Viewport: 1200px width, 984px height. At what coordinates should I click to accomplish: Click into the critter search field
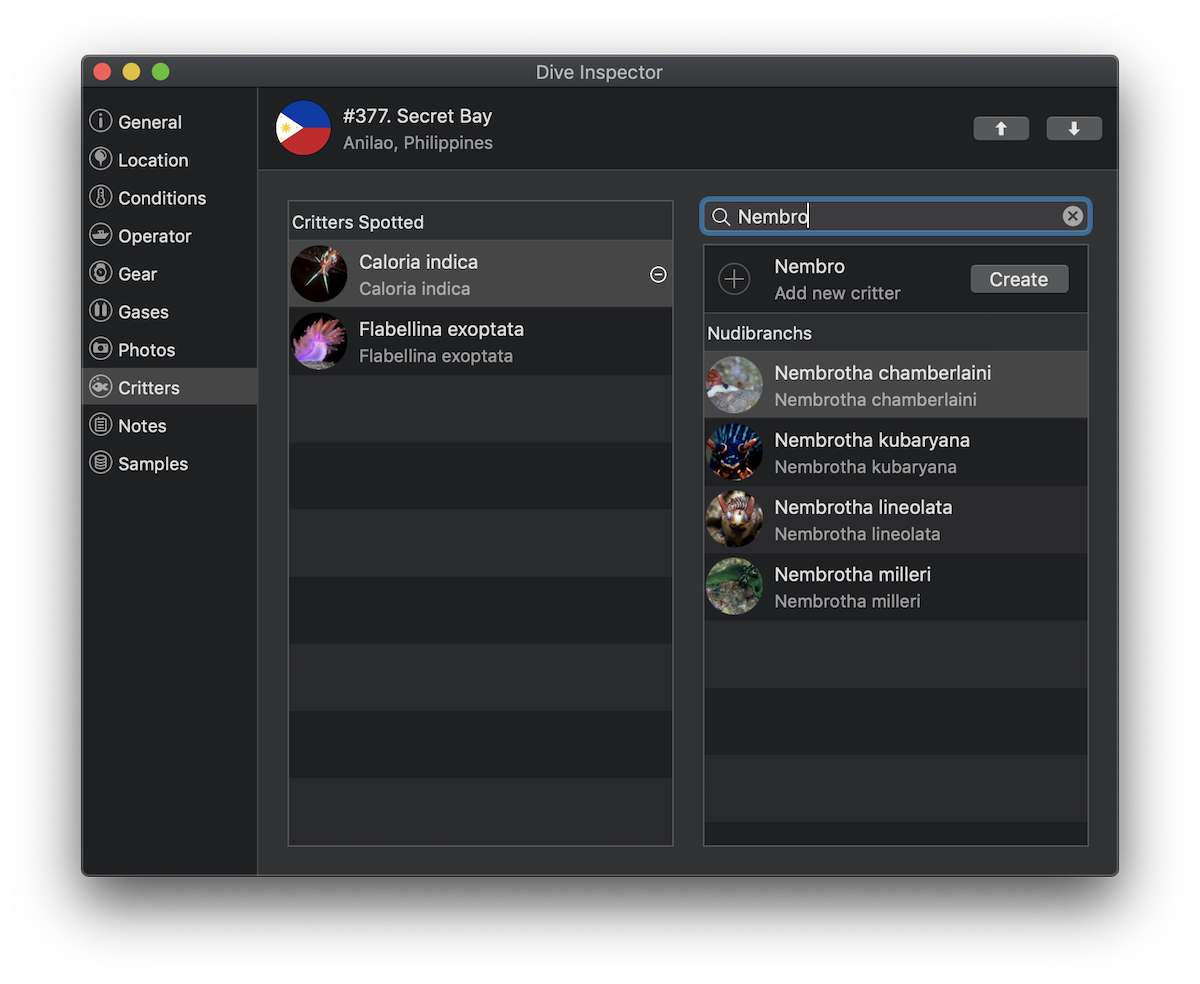pyautogui.click(x=895, y=217)
